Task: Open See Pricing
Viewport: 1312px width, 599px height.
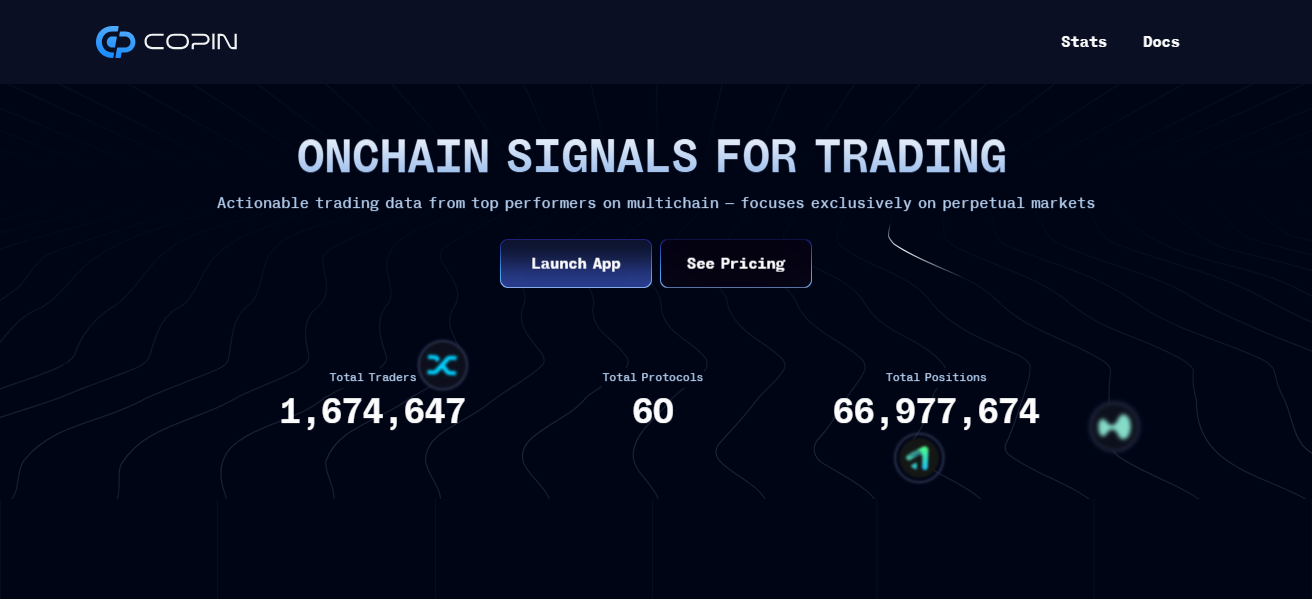Action: tap(735, 263)
